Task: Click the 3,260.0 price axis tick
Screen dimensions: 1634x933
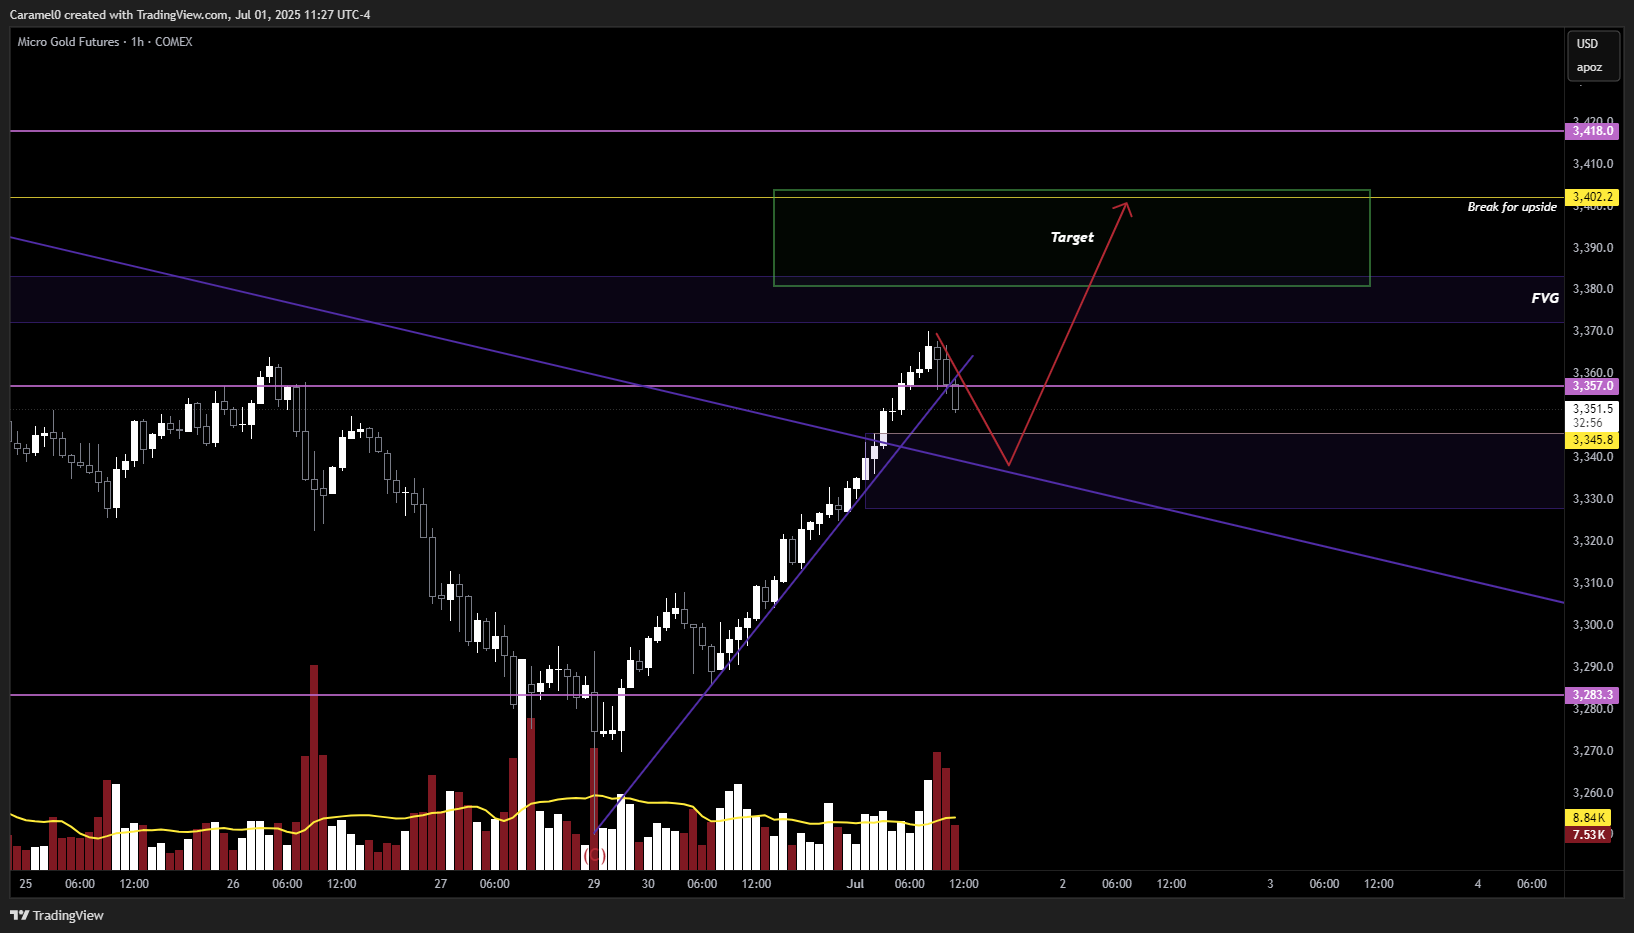Action: (x=1593, y=793)
